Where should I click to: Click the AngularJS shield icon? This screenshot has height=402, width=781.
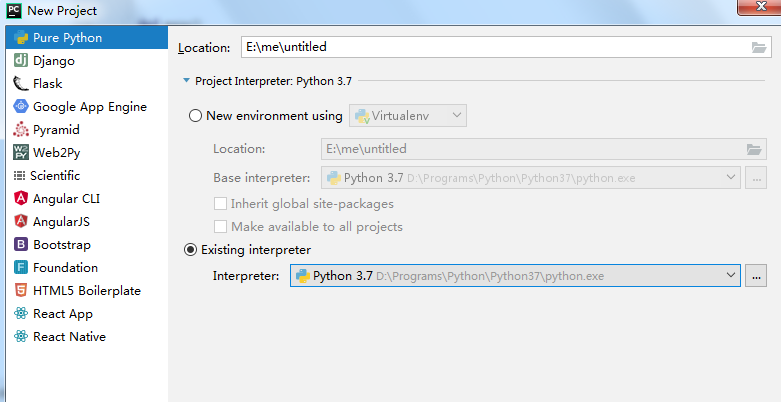coord(21,221)
